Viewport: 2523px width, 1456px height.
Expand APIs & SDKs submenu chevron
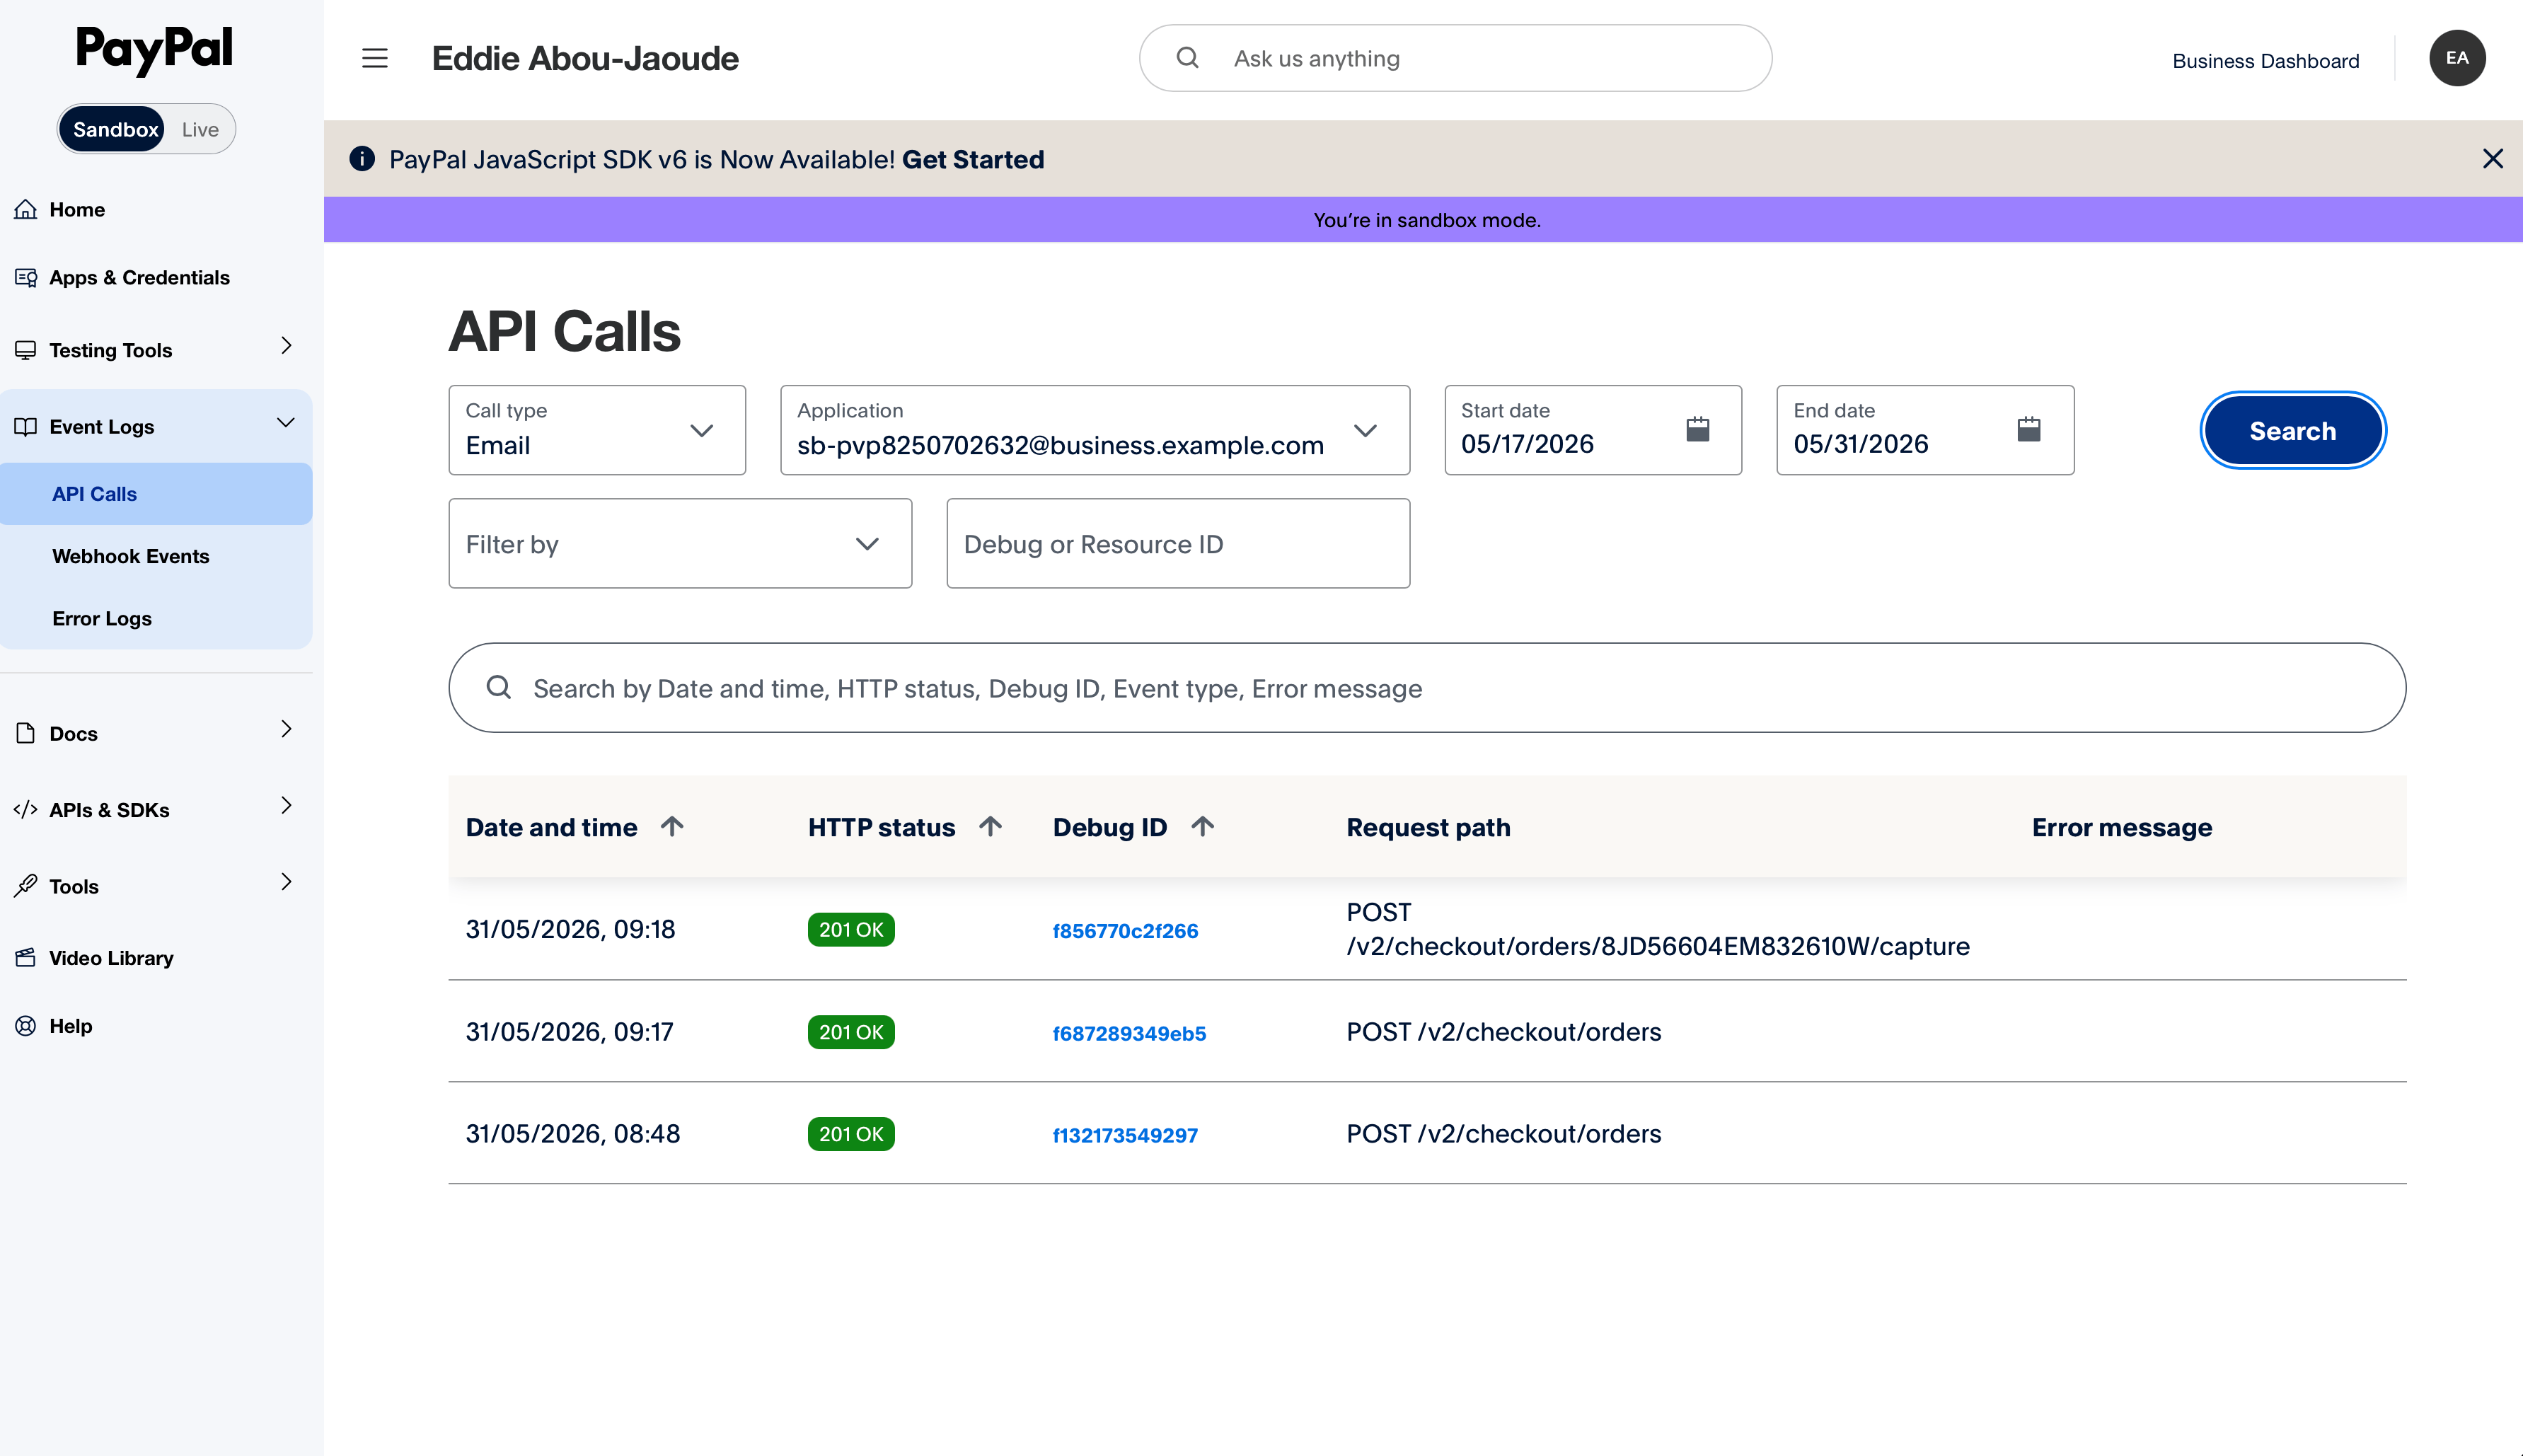(286, 805)
